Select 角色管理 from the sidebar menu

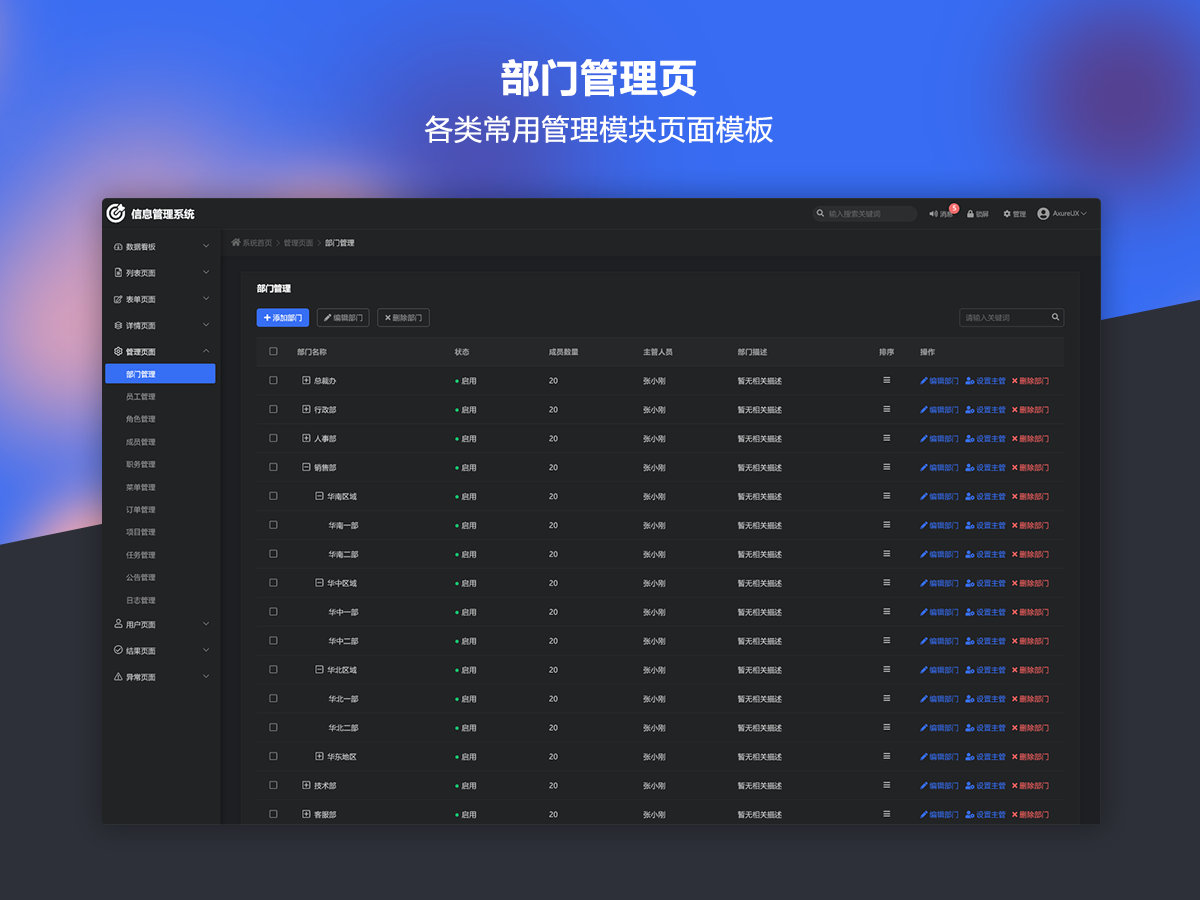[141, 419]
